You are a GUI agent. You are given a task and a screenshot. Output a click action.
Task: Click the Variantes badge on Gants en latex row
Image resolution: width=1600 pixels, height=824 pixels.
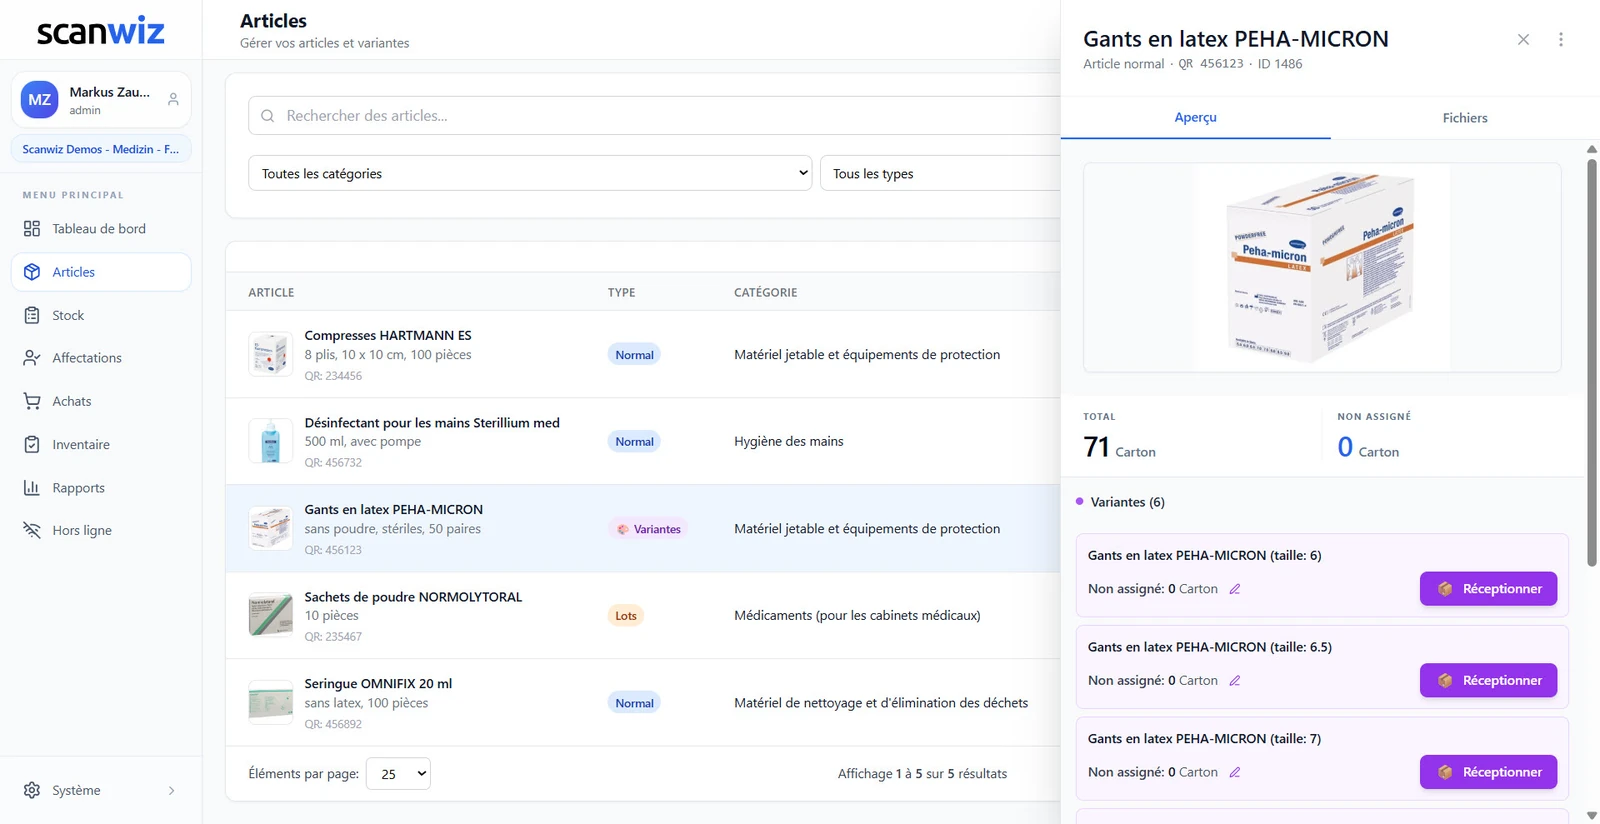[649, 529]
